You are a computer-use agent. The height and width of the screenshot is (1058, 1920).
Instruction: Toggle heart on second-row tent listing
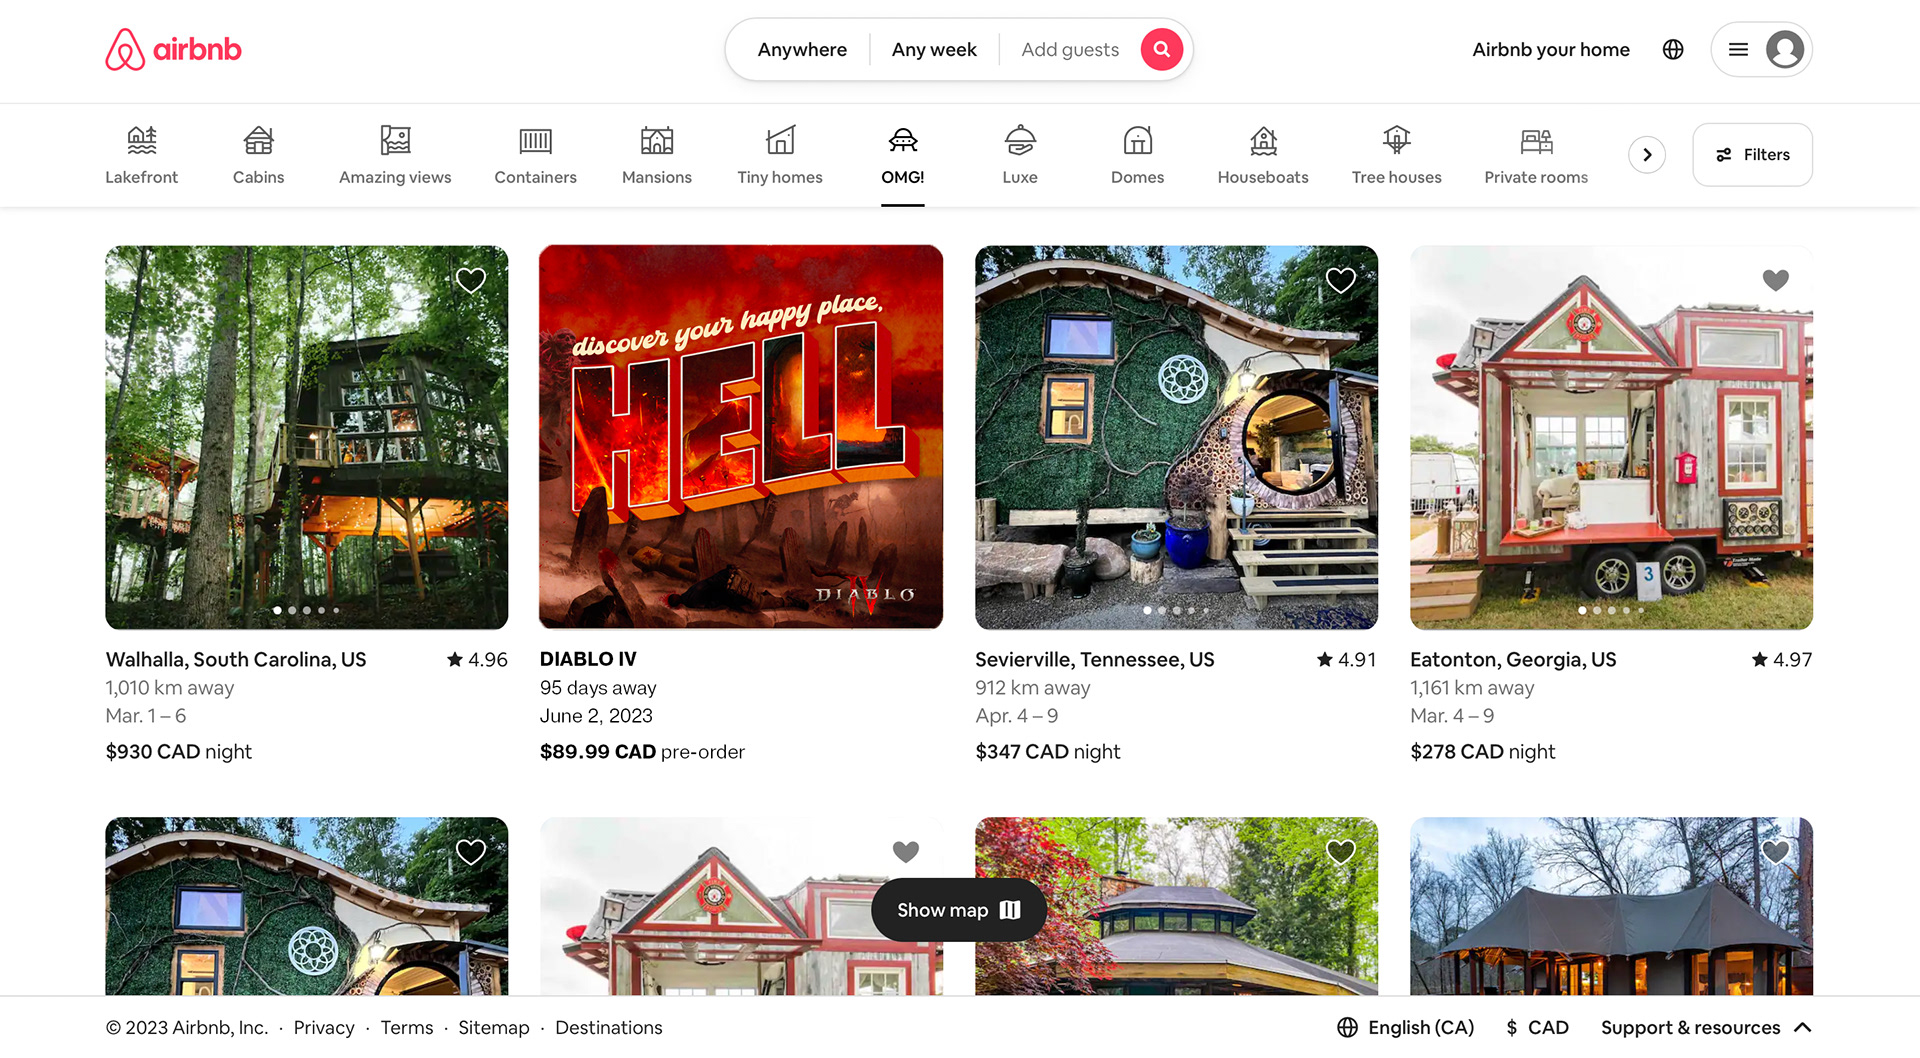point(1776,852)
